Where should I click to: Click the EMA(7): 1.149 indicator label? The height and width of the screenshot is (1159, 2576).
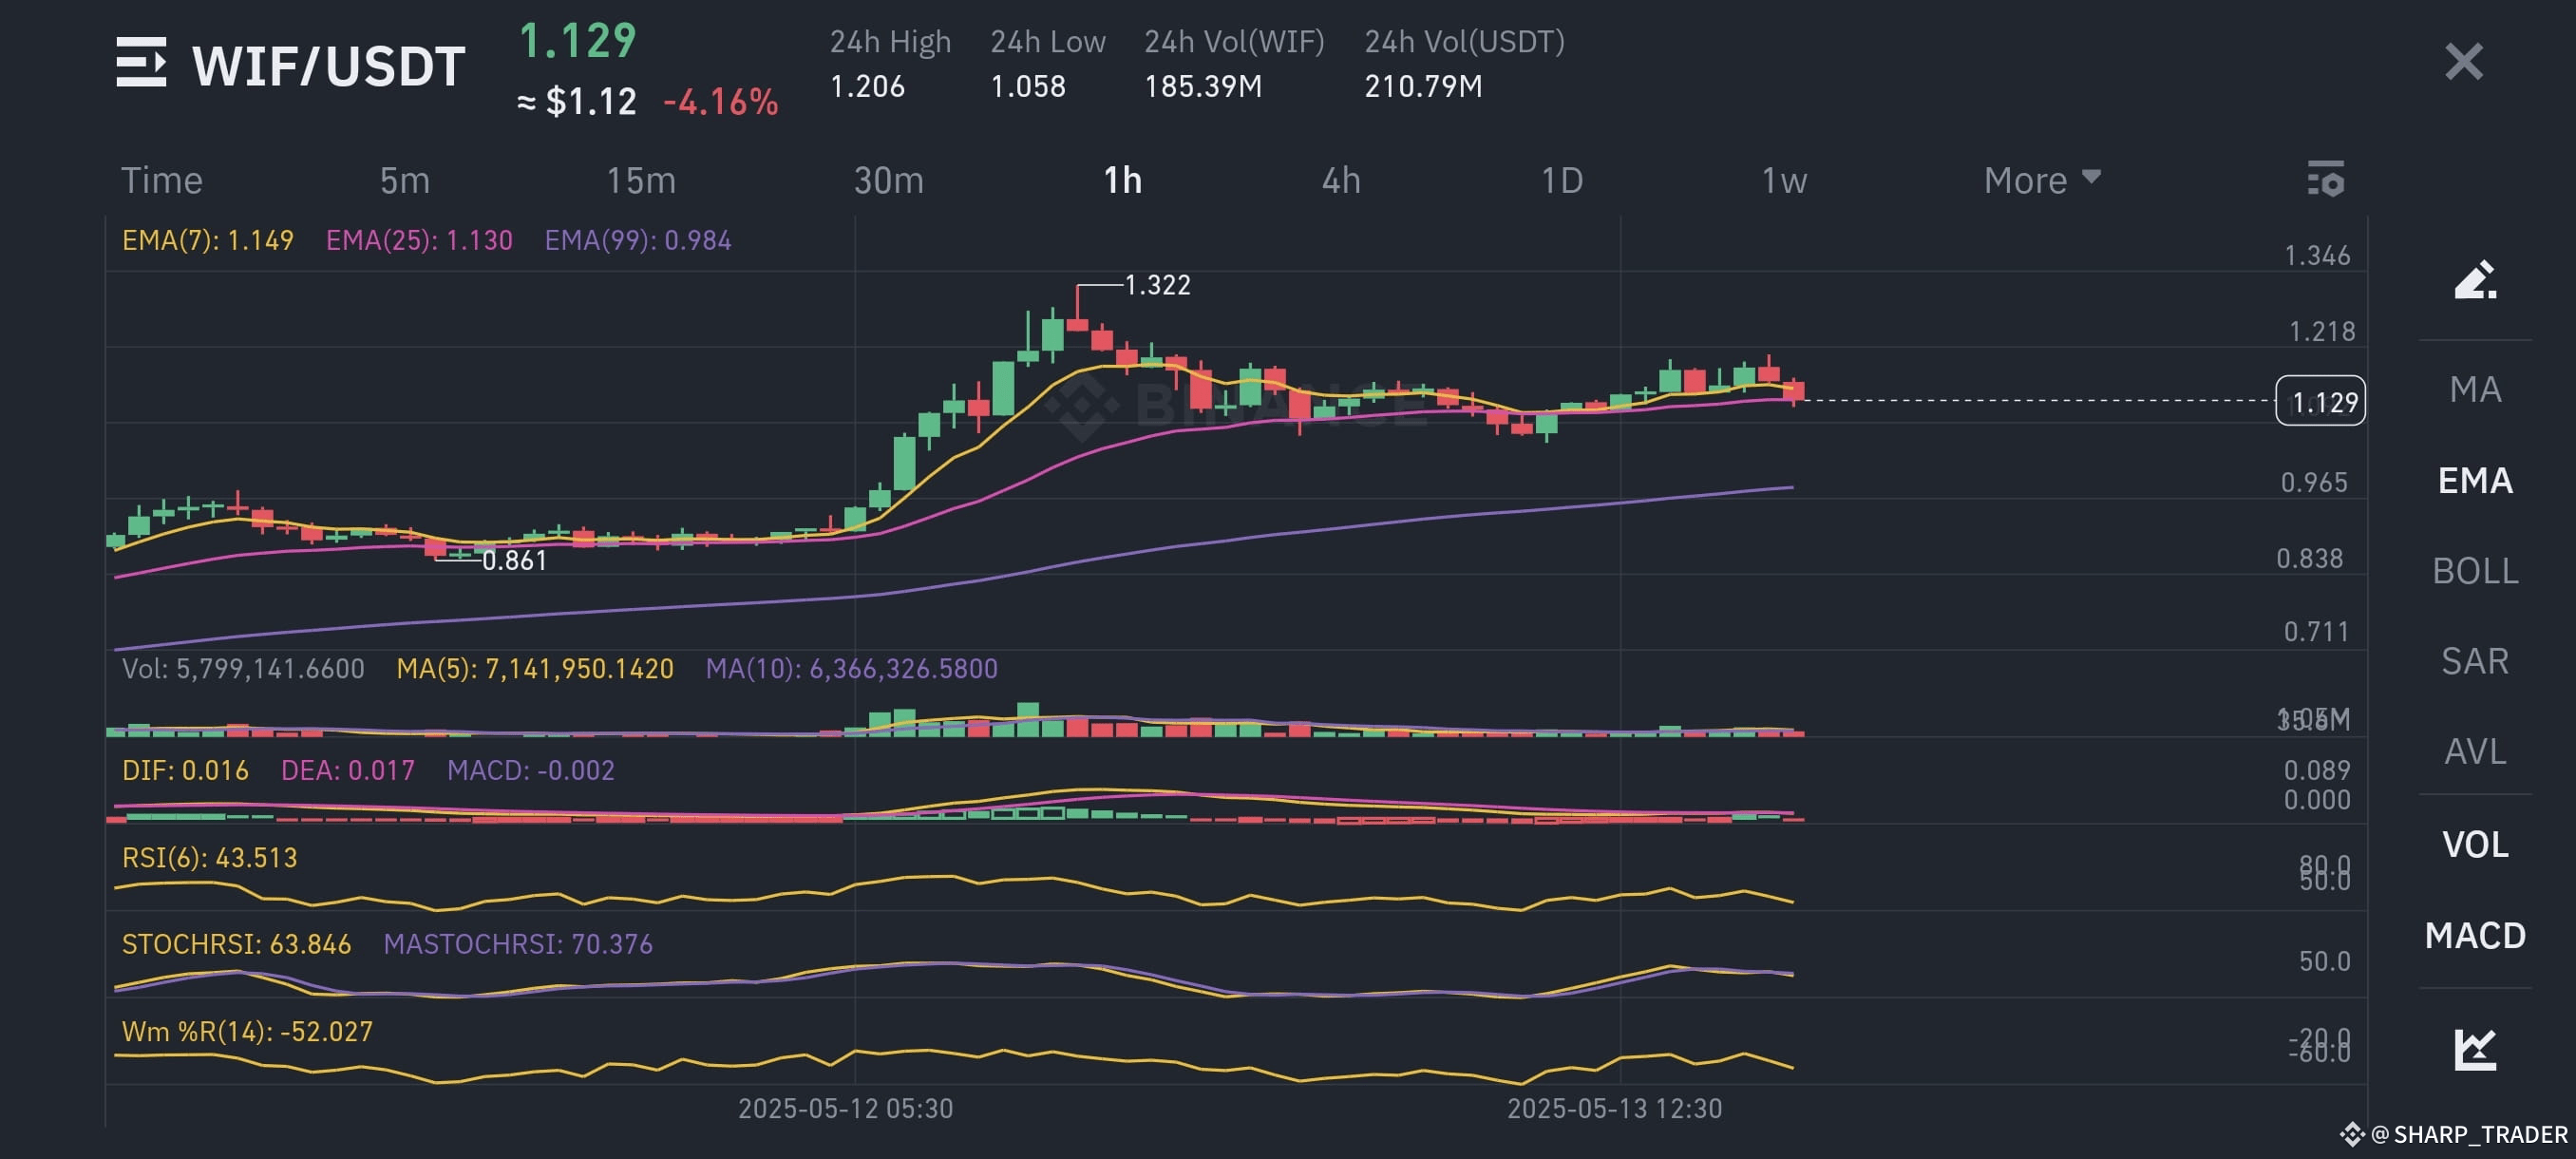[x=207, y=240]
